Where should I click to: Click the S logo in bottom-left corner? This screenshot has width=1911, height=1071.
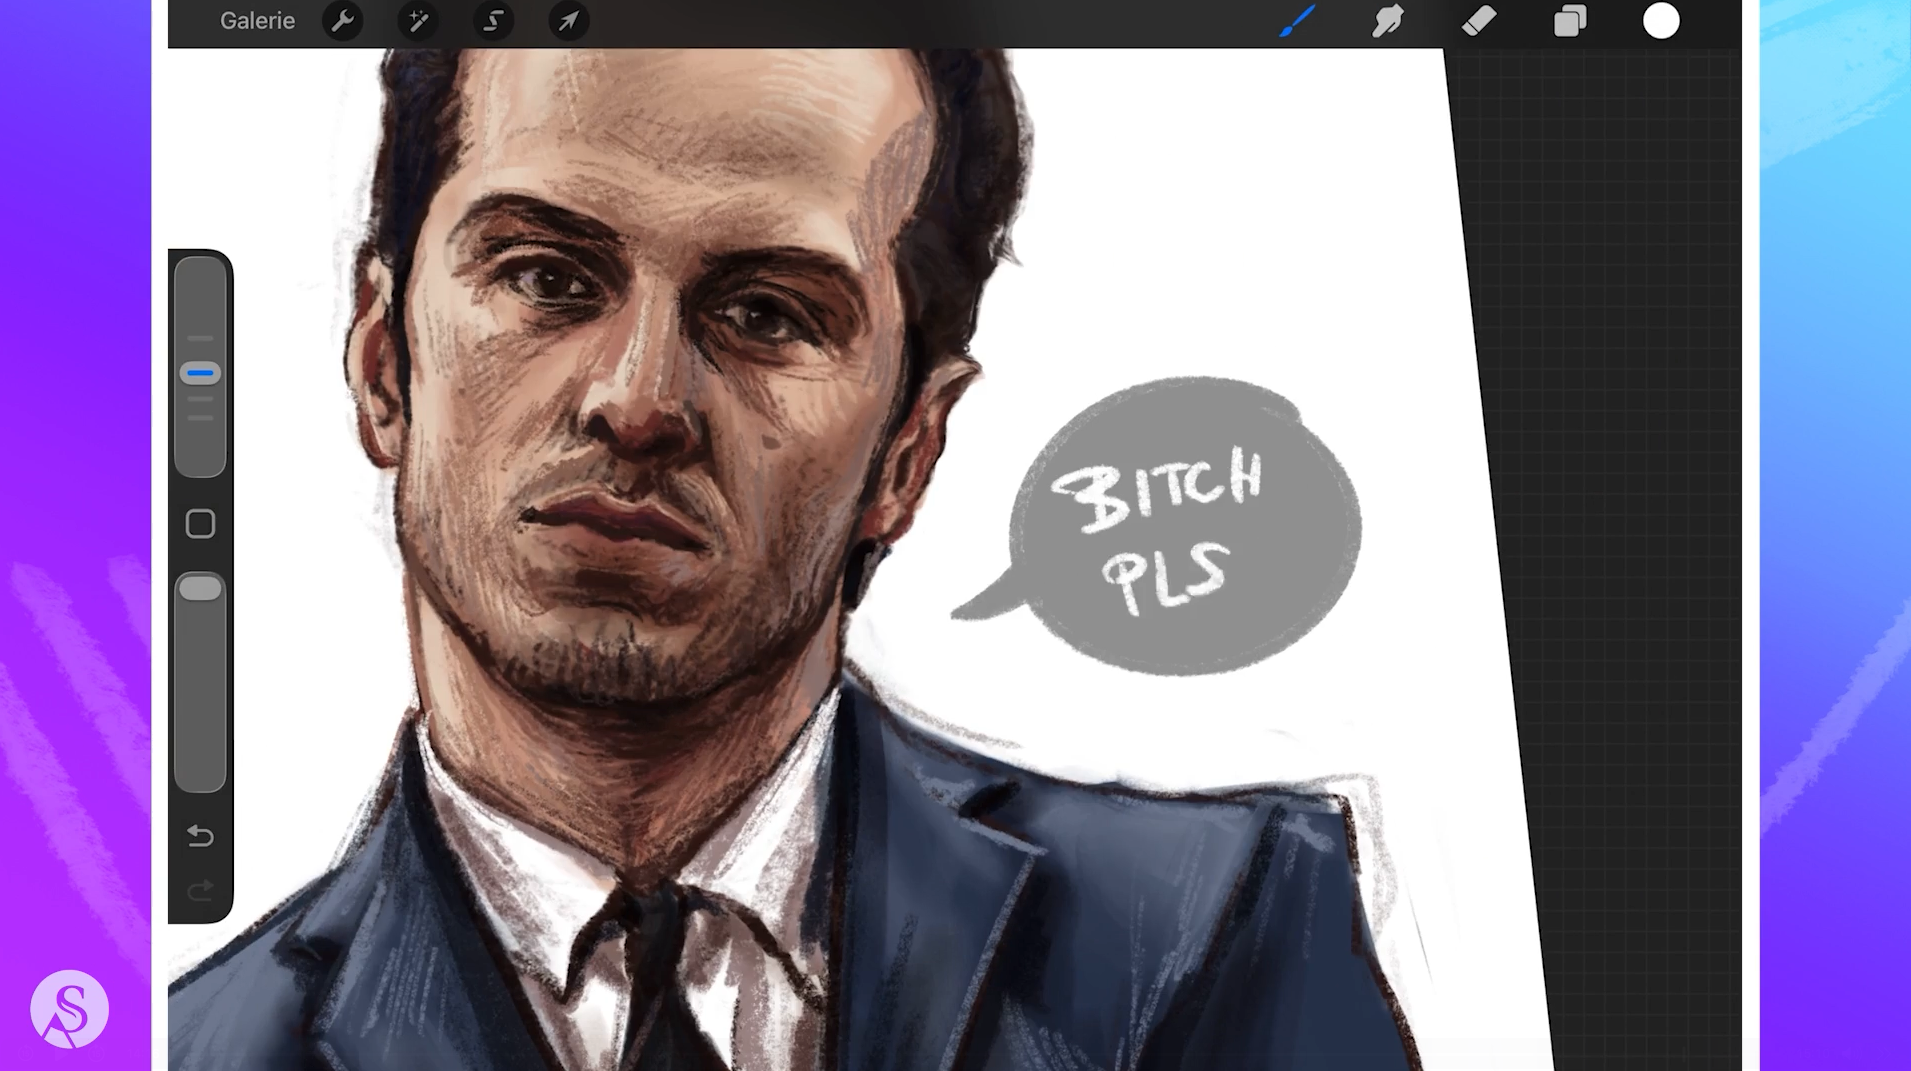tap(69, 1009)
